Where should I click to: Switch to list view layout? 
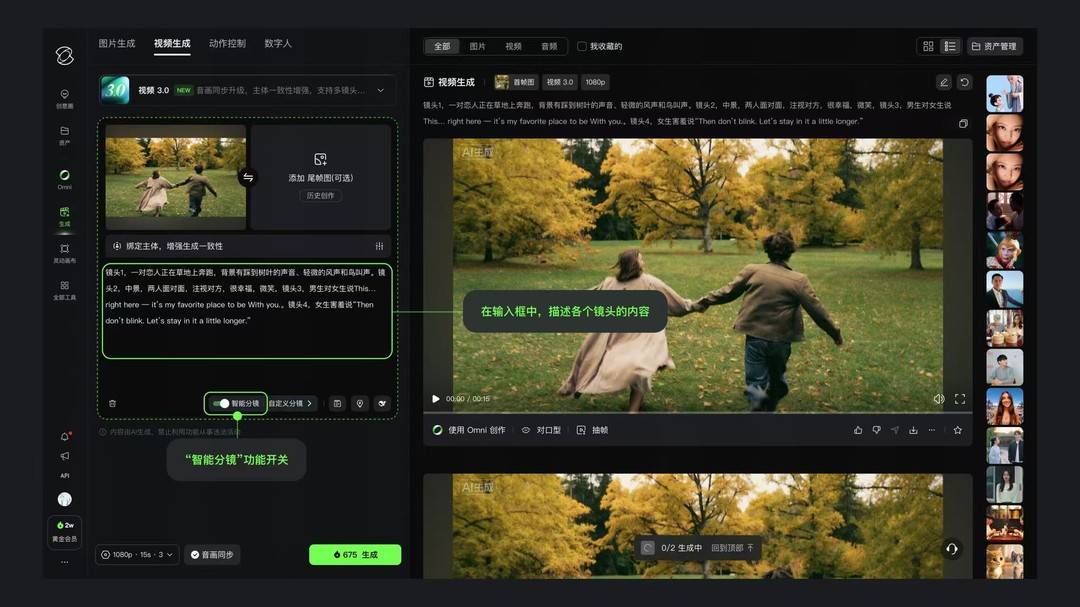(951, 46)
